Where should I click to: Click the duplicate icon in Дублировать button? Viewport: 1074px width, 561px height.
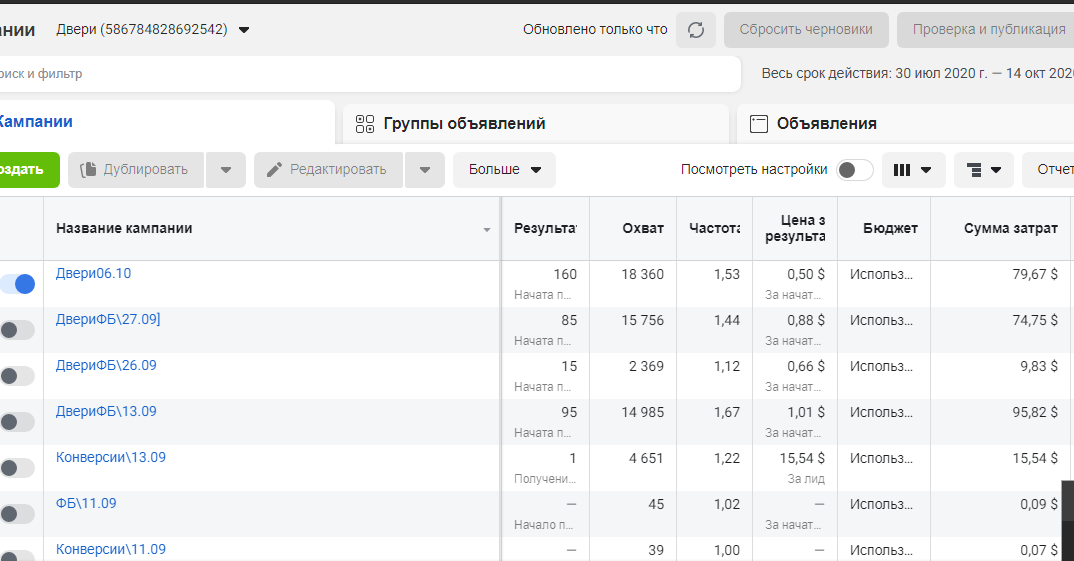click(88, 170)
